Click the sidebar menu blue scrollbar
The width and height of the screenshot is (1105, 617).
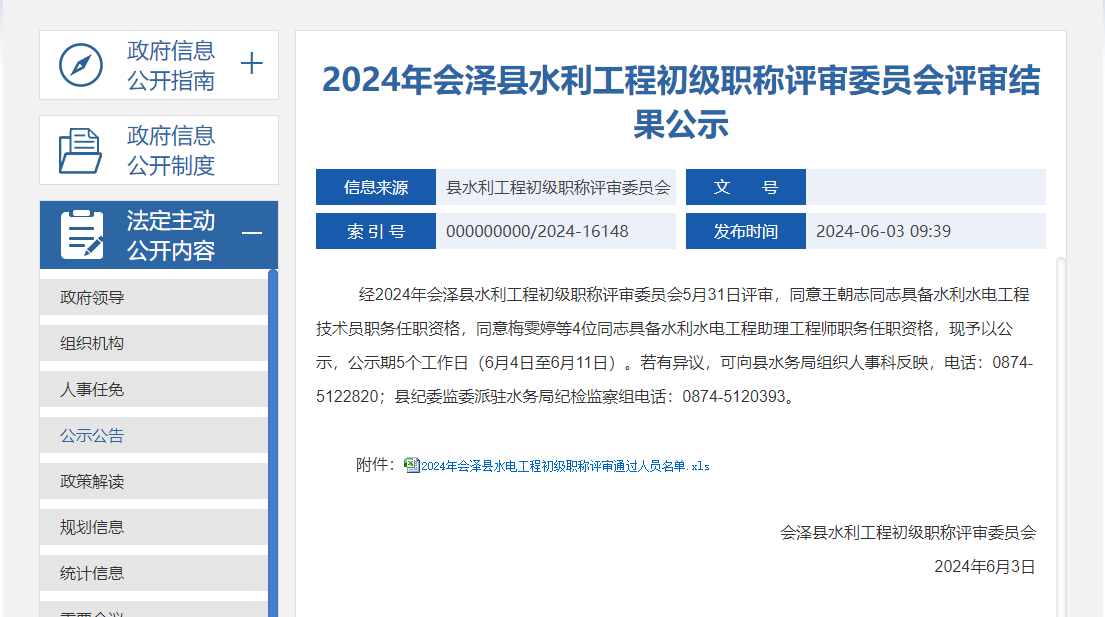pos(273,440)
